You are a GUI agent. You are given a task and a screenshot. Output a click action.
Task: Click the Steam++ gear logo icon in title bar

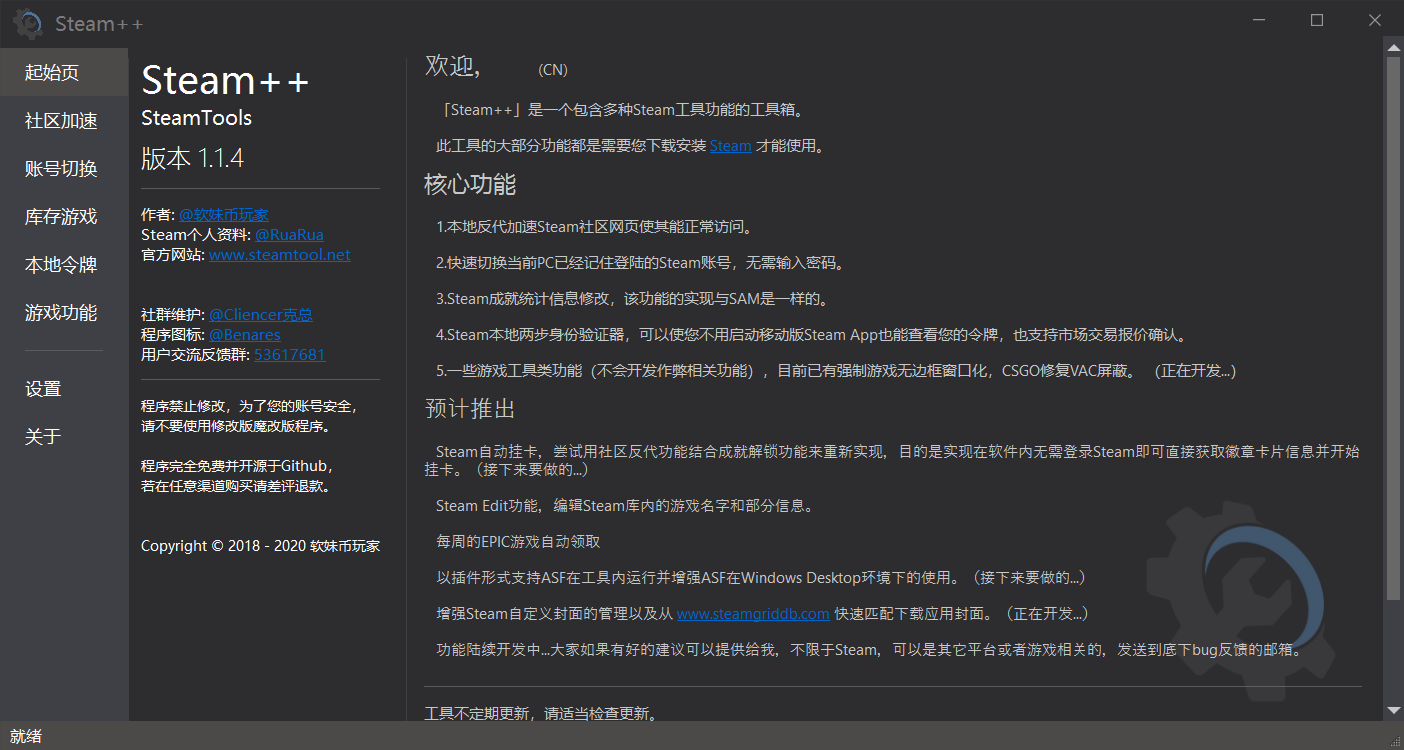[x=28, y=23]
